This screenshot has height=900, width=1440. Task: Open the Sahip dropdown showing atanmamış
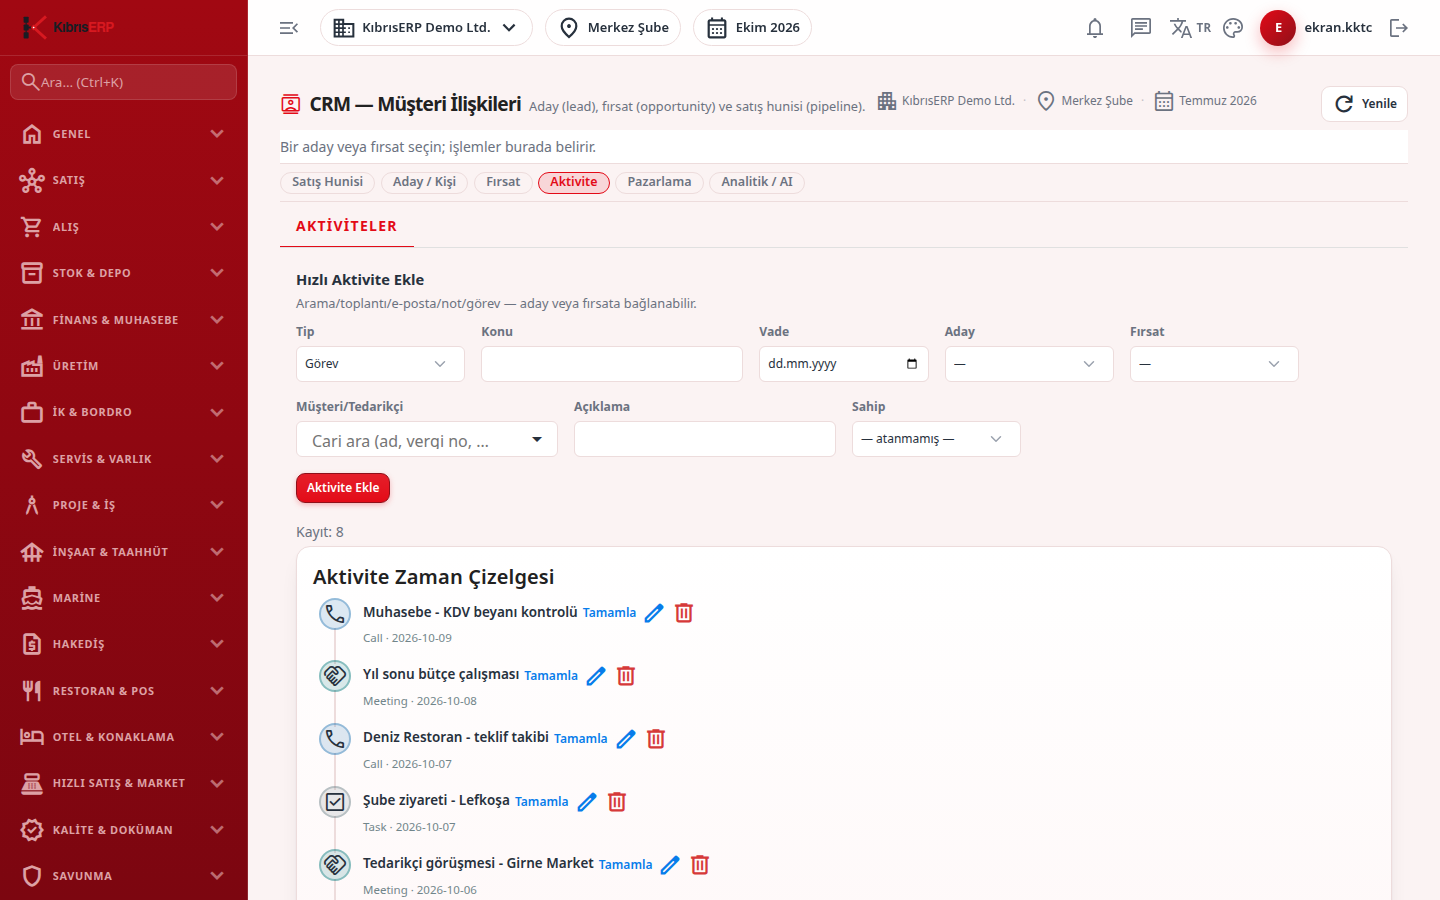point(936,439)
